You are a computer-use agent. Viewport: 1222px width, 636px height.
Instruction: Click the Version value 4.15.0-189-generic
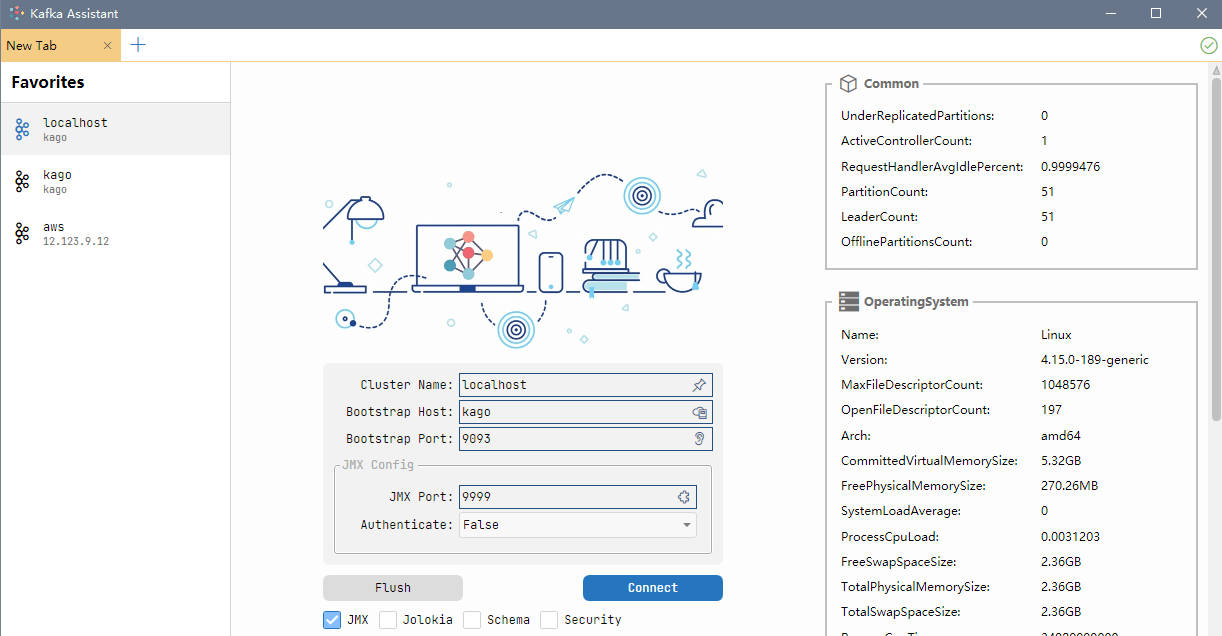pyautogui.click(x=1095, y=360)
